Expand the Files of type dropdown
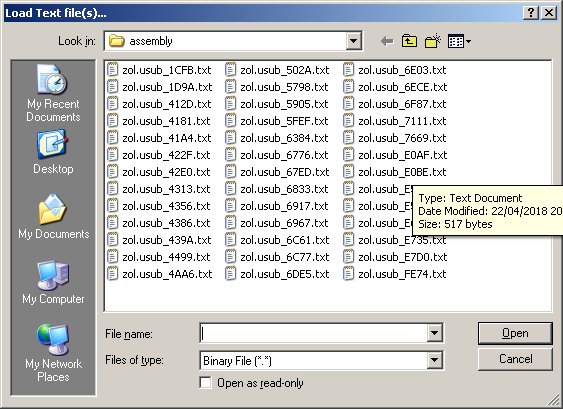 [x=434, y=360]
